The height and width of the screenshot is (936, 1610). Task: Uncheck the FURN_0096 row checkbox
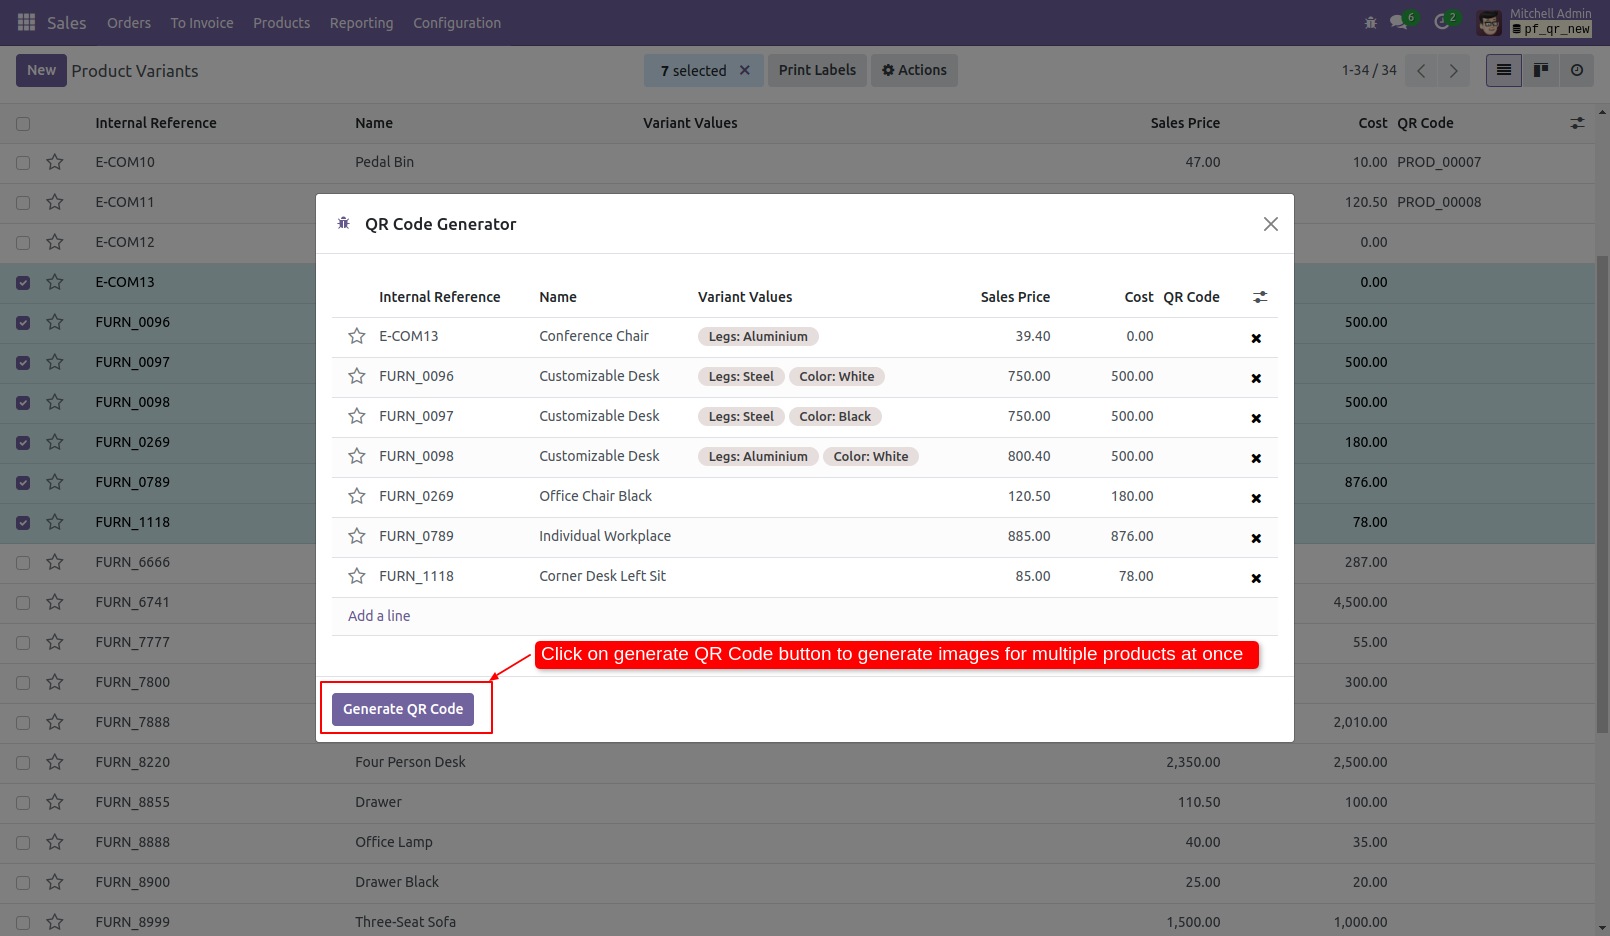[x=23, y=322]
